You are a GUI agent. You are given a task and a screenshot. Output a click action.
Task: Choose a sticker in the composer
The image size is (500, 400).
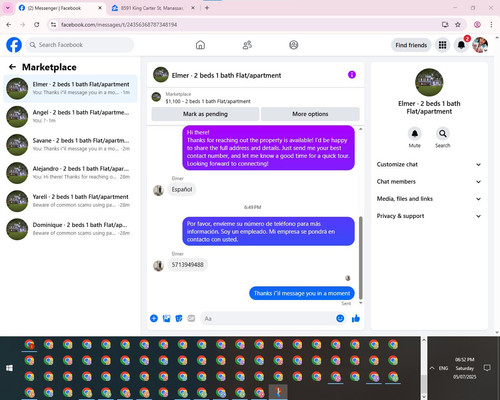(x=179, y=318)
